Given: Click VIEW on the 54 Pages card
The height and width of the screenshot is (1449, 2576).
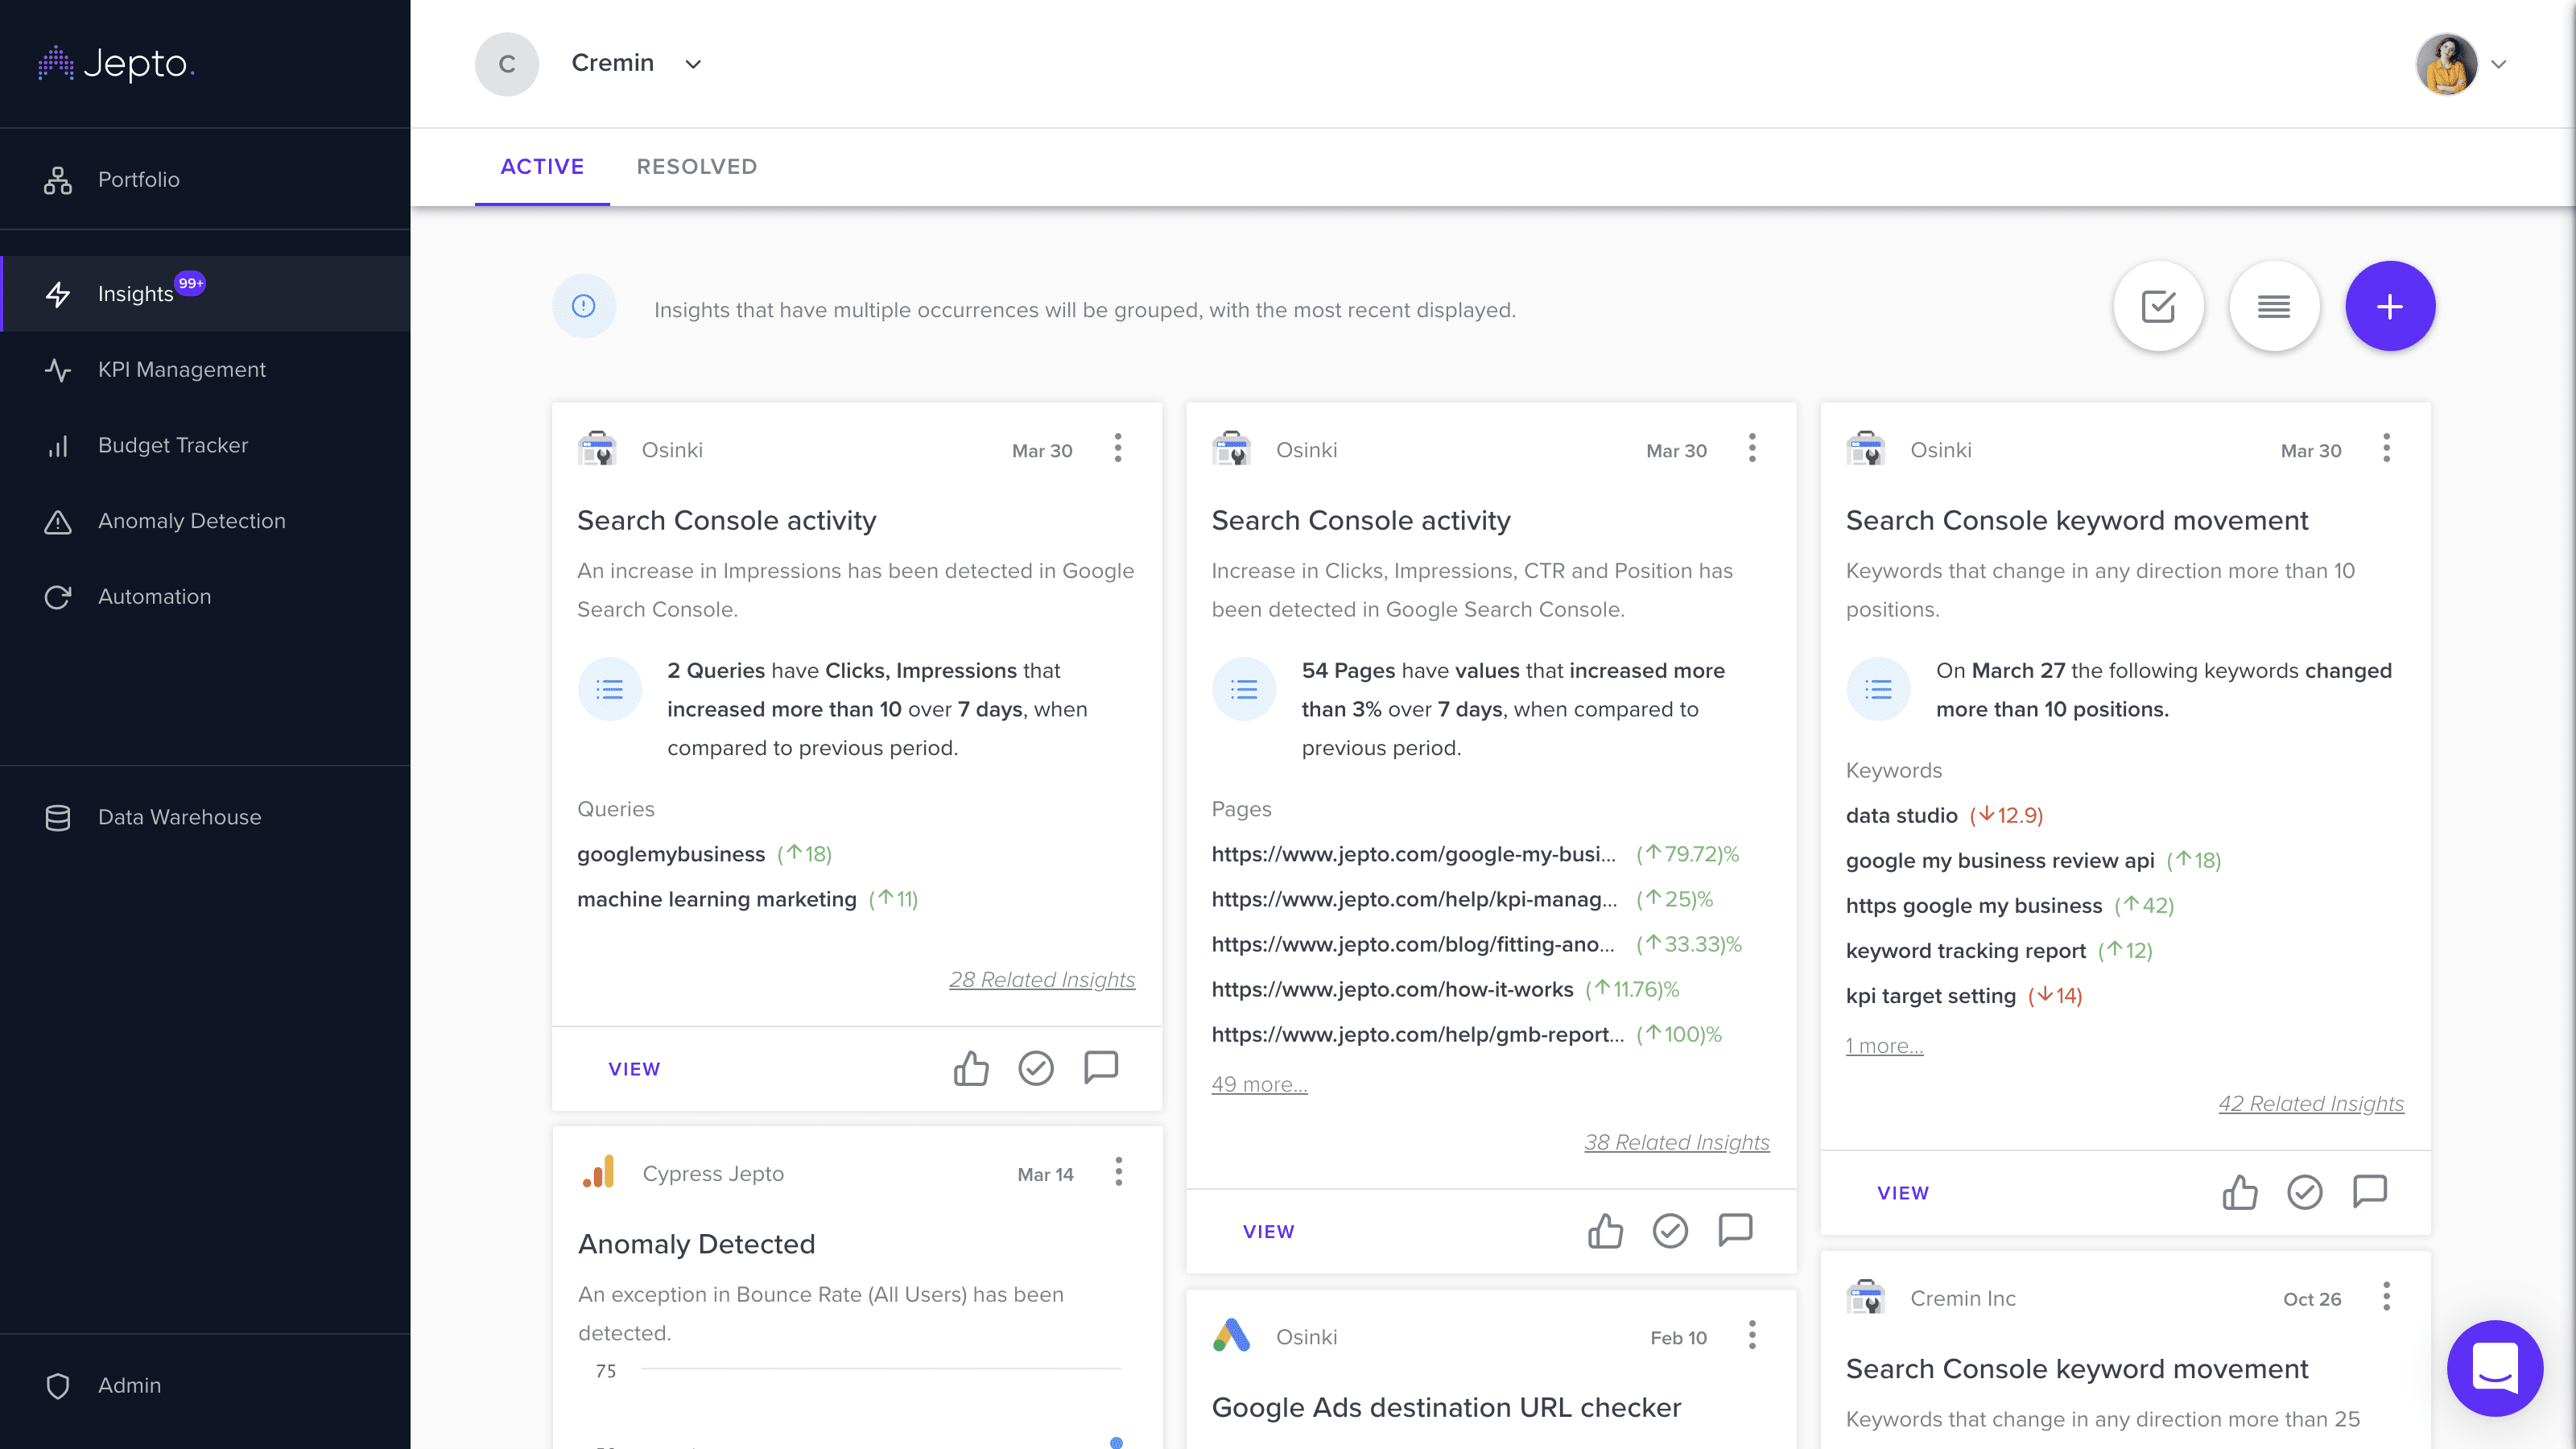Looking at the screenshot, I should (x=1268, y=1232).
